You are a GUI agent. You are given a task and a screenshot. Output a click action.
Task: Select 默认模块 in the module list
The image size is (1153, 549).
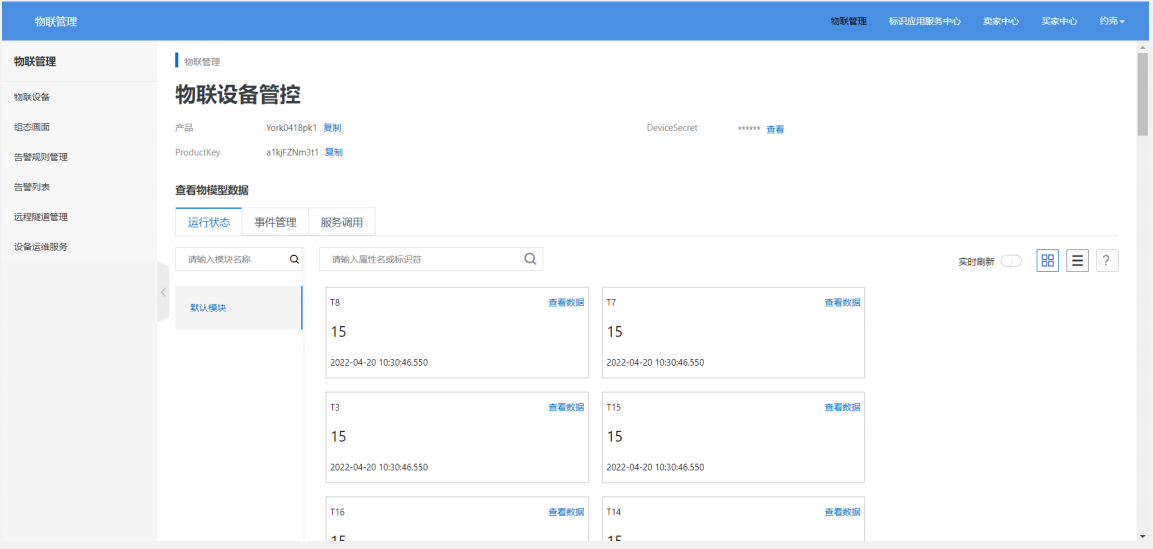pyautogui.click(x=209, y=308)
